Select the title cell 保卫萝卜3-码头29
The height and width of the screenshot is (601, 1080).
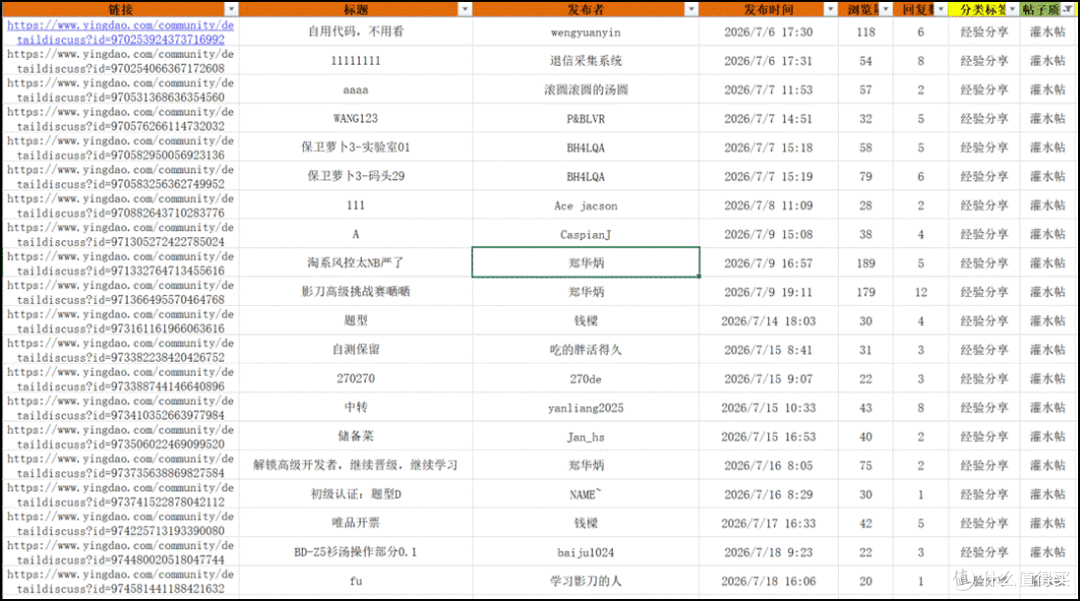355,176
